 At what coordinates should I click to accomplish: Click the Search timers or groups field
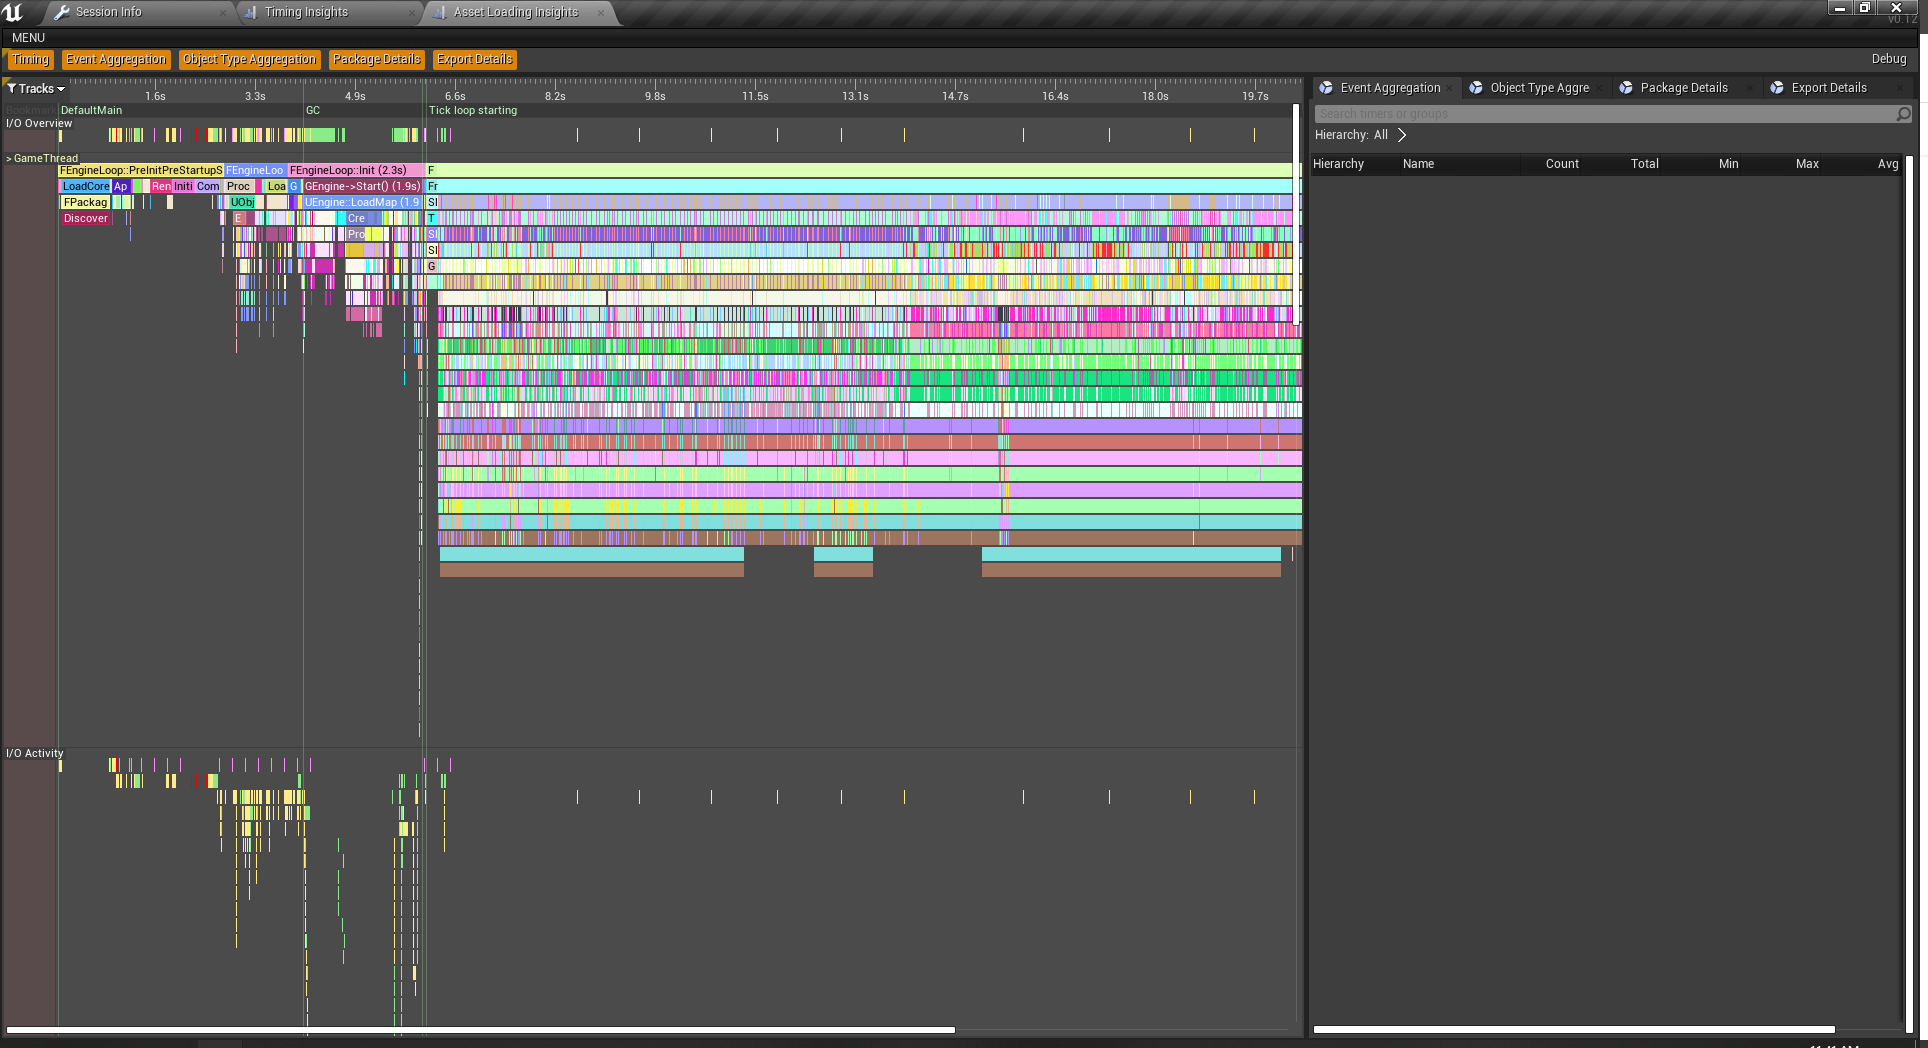[x=1605, y=114]
